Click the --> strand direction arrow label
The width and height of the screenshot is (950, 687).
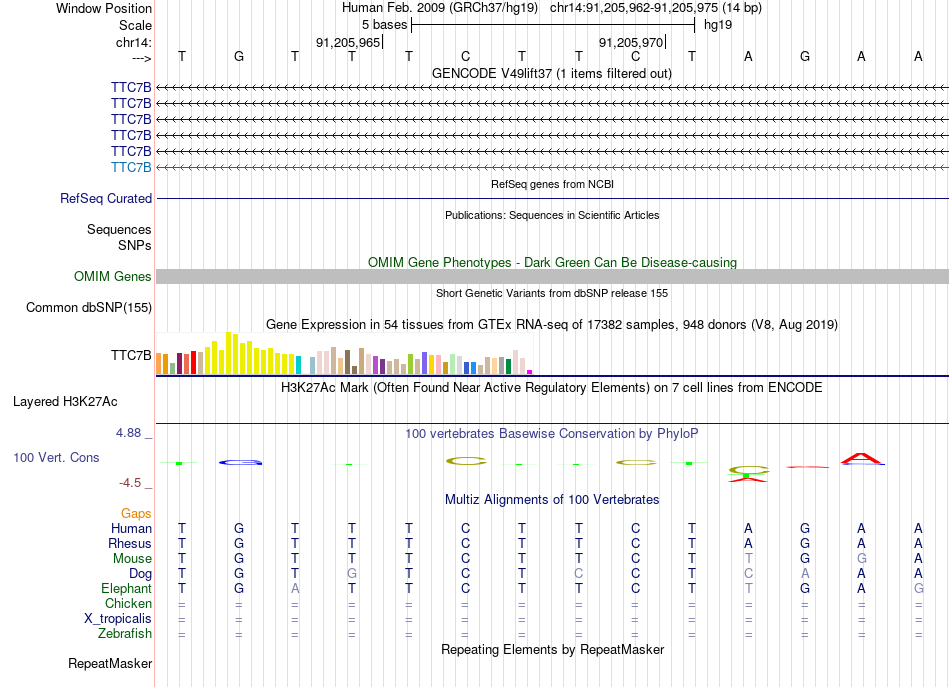click(x=141, y=58)
